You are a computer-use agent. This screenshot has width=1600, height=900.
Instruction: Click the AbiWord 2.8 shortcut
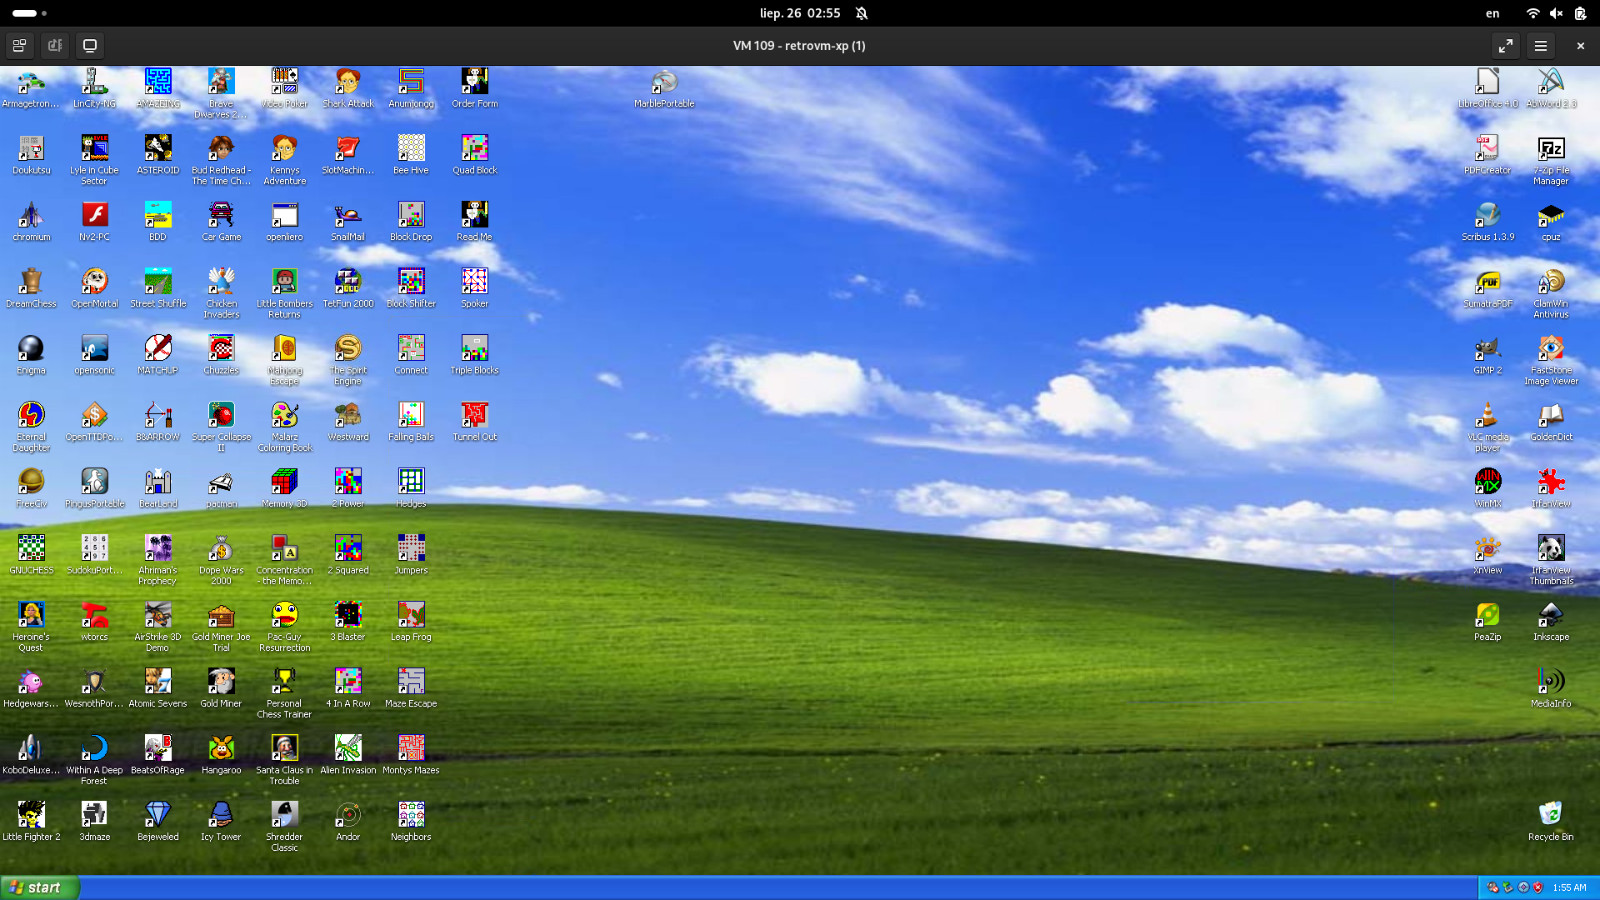1551,82
